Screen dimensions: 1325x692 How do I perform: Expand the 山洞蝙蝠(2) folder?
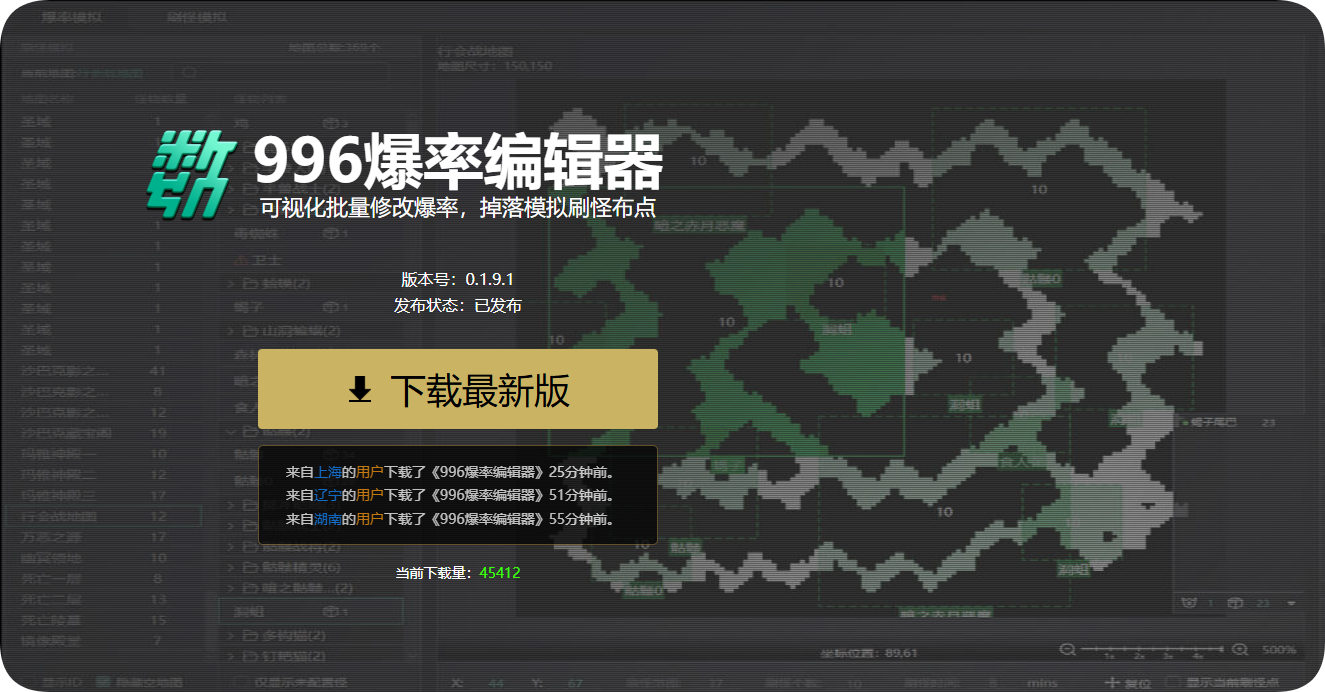pyautogui.click(x=231, y=331)
